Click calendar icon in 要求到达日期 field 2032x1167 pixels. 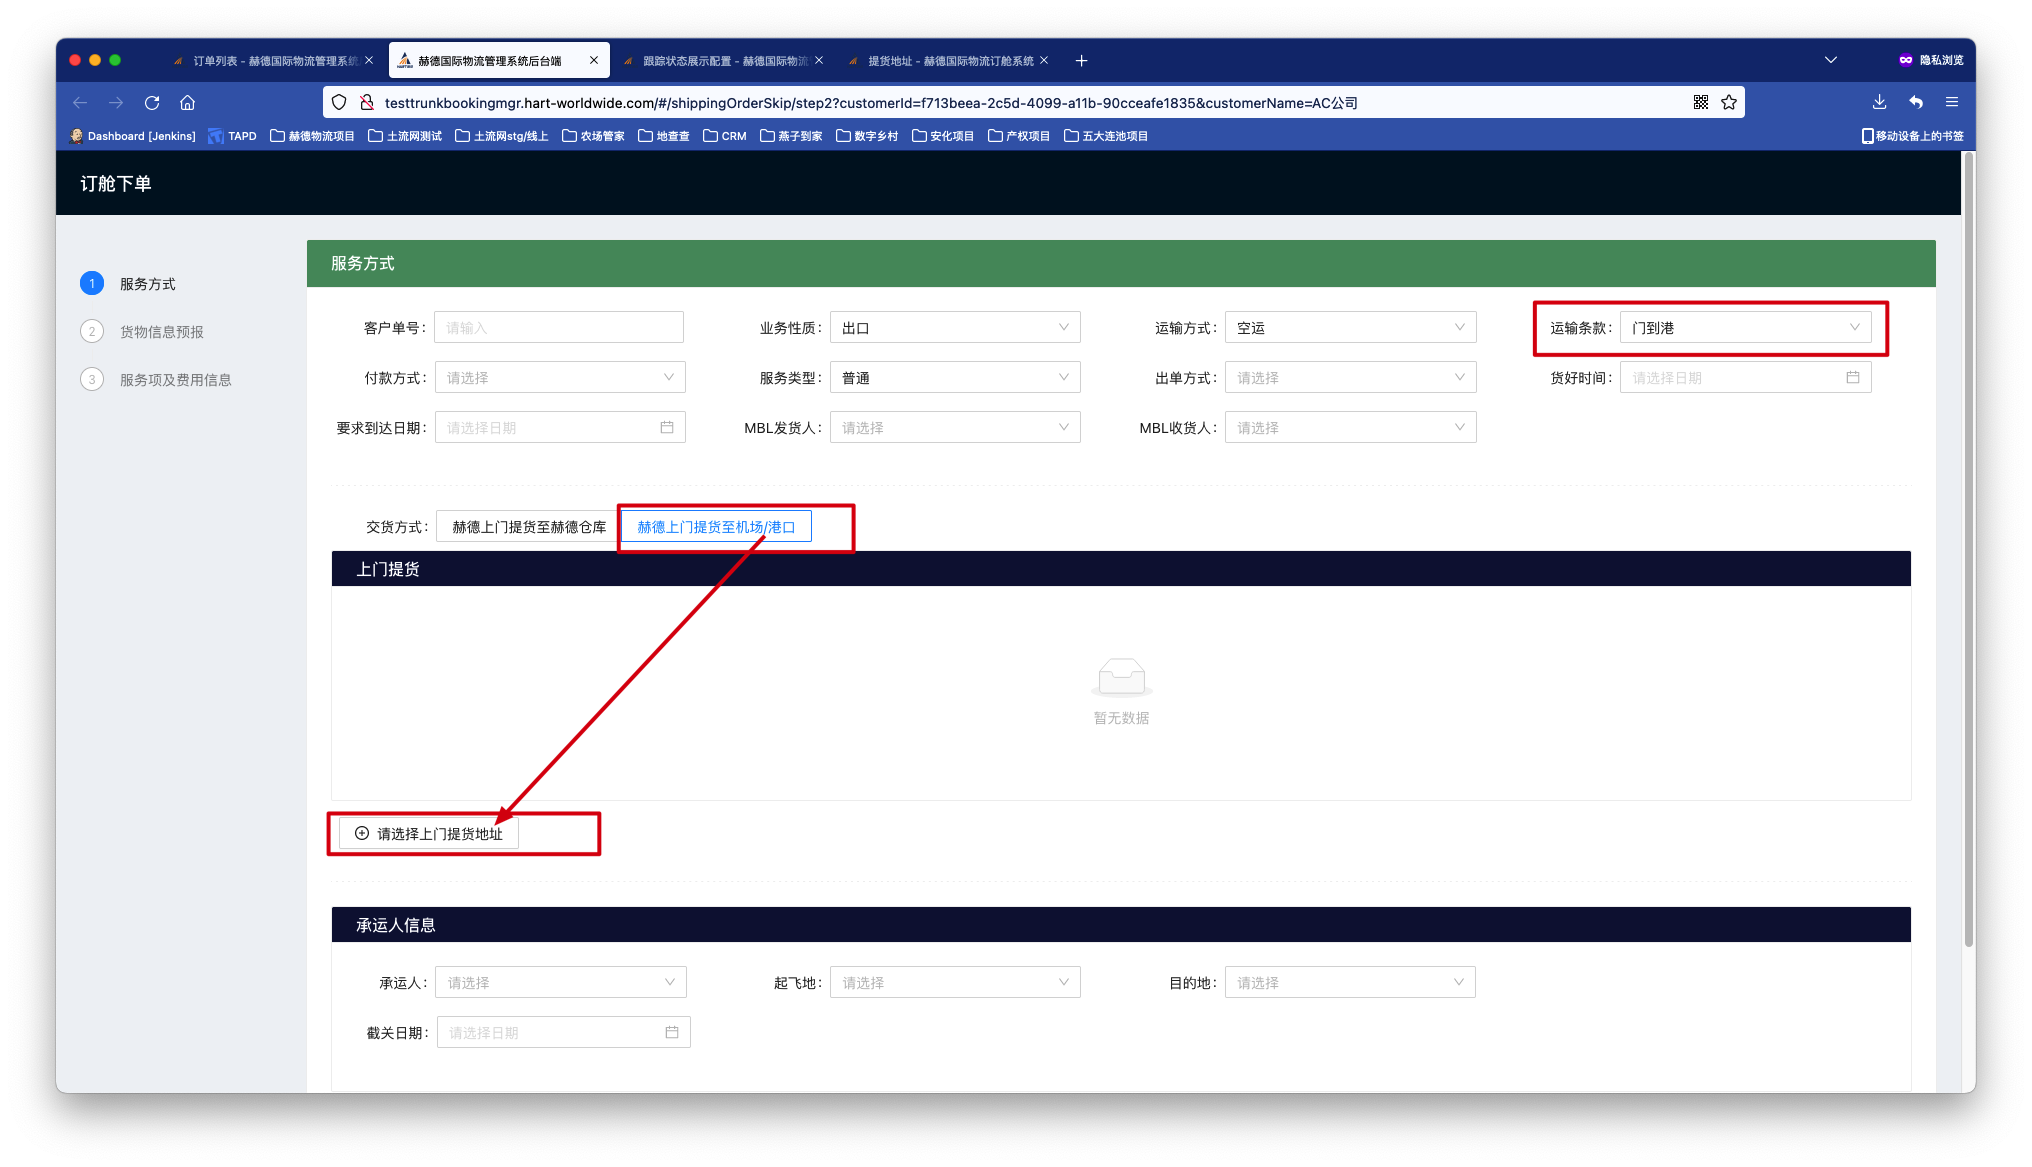(x=667, y=428)
